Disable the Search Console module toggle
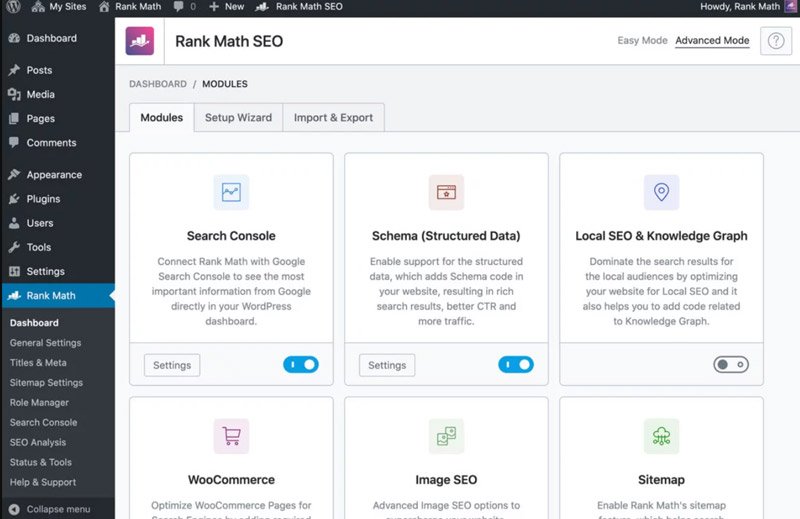This screenshot has width=800, height=519. 301,364
